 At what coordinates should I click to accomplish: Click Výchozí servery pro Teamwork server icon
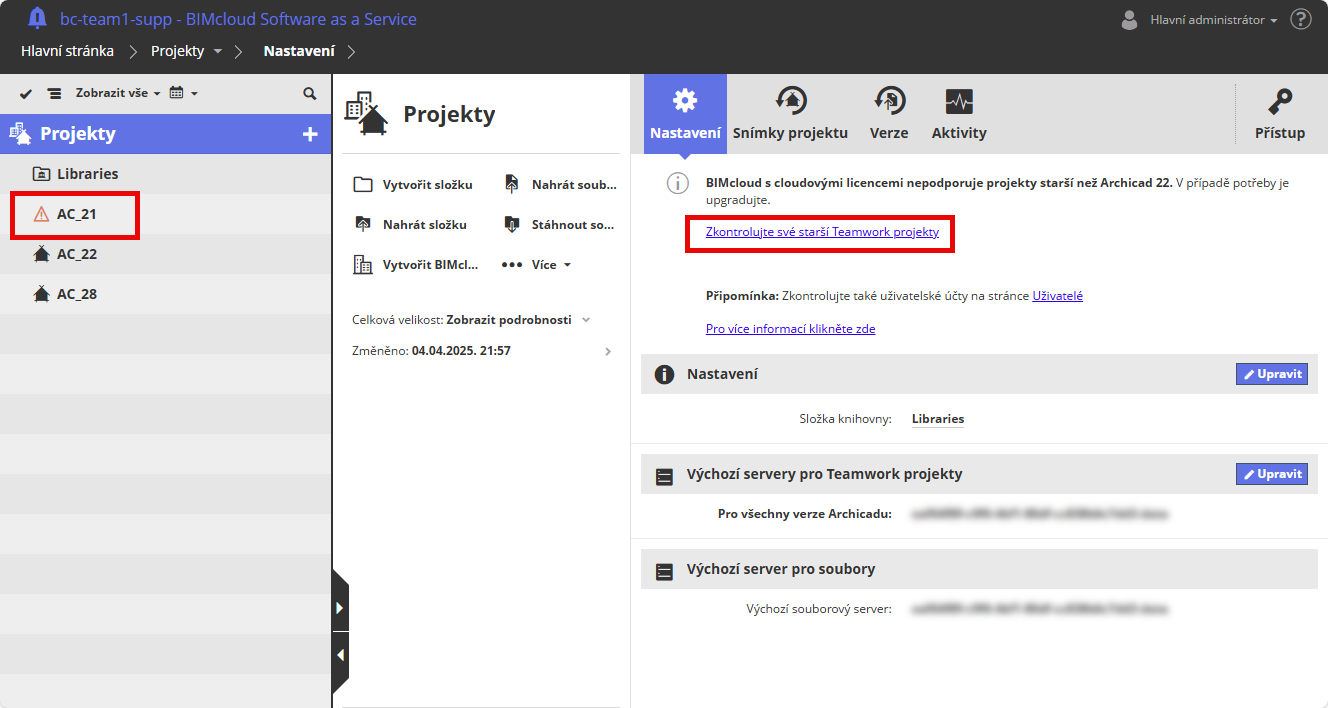(x=664, y=477)
